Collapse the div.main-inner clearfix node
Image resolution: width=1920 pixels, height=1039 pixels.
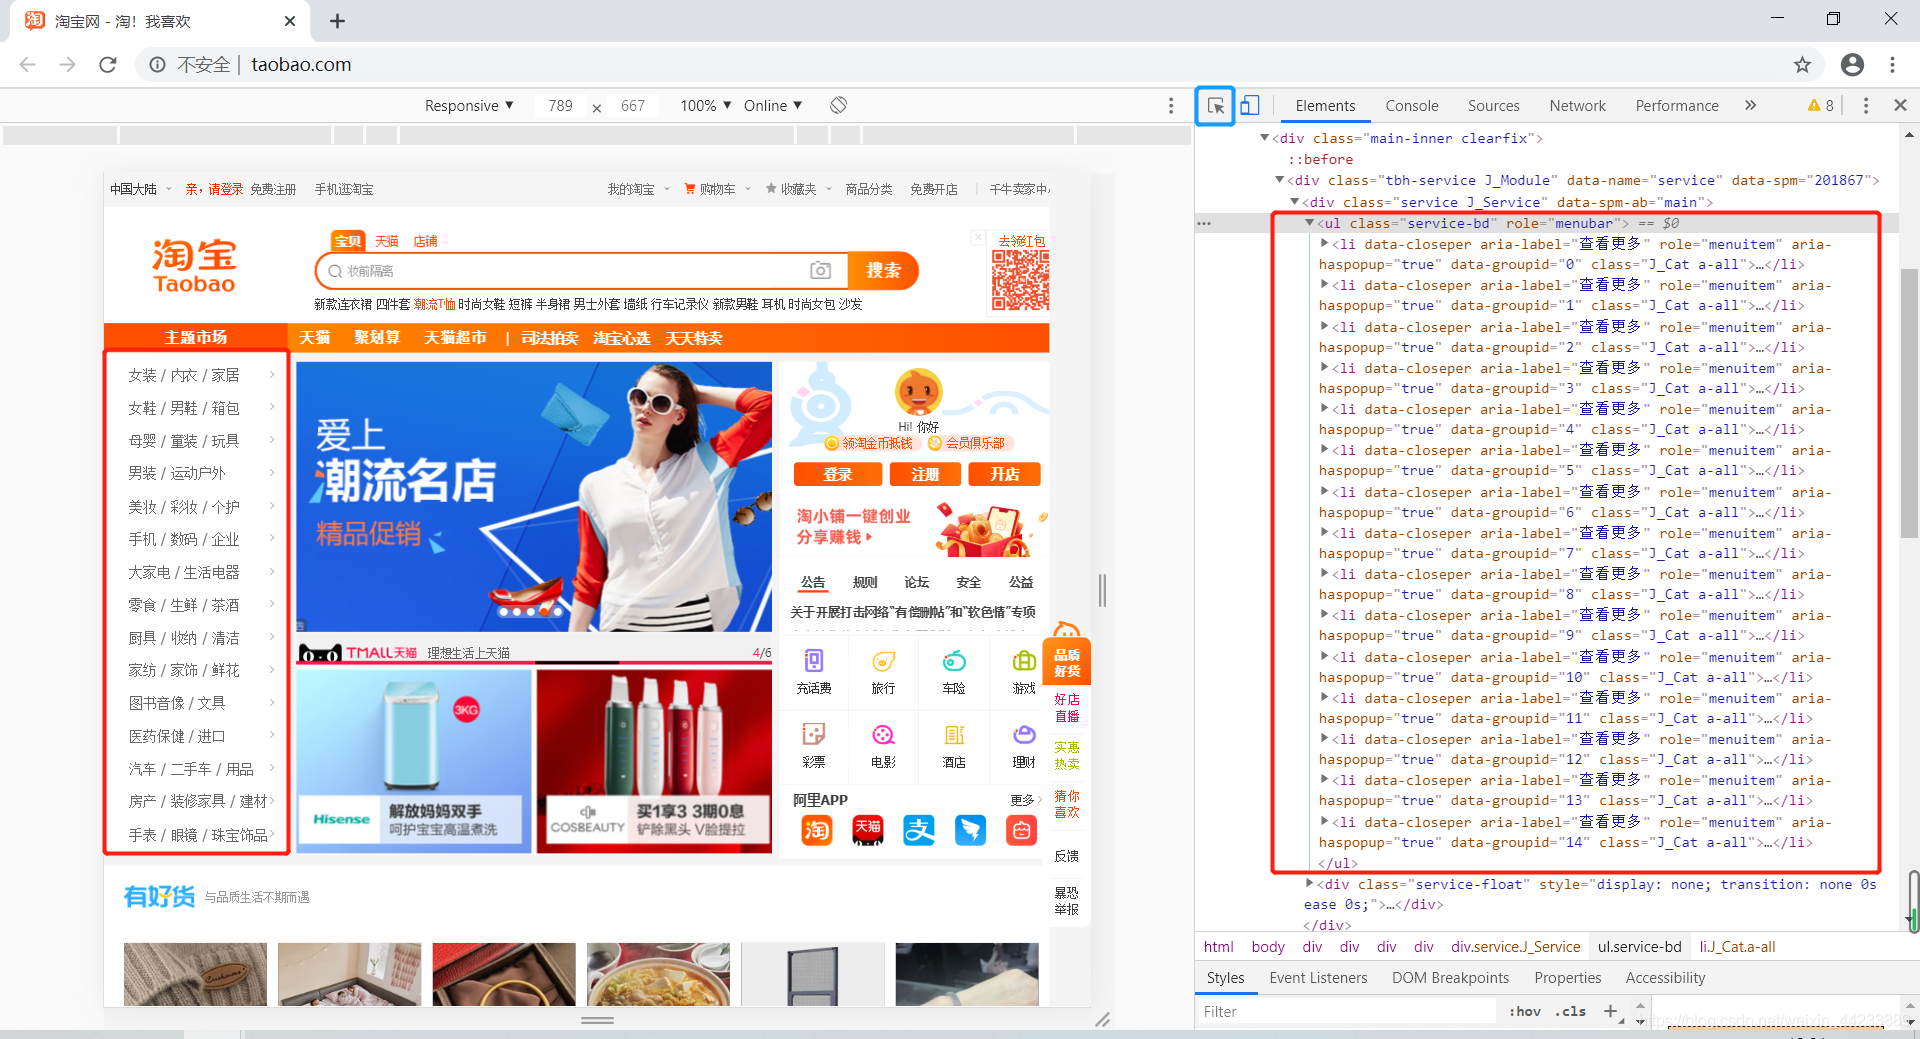tap(1264, 137)
